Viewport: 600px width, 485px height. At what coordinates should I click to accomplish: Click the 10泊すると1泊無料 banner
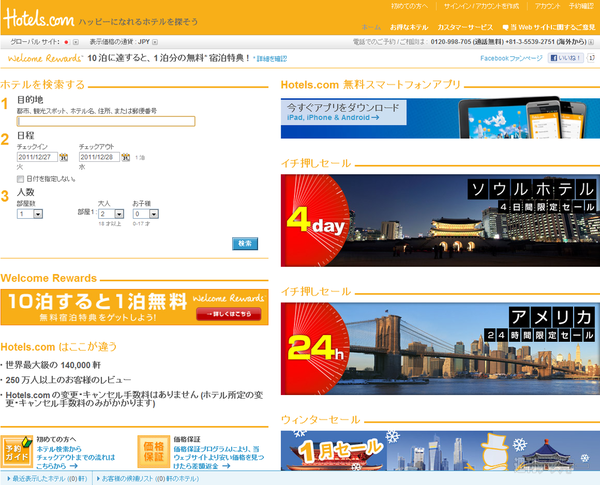click(134, 307)
